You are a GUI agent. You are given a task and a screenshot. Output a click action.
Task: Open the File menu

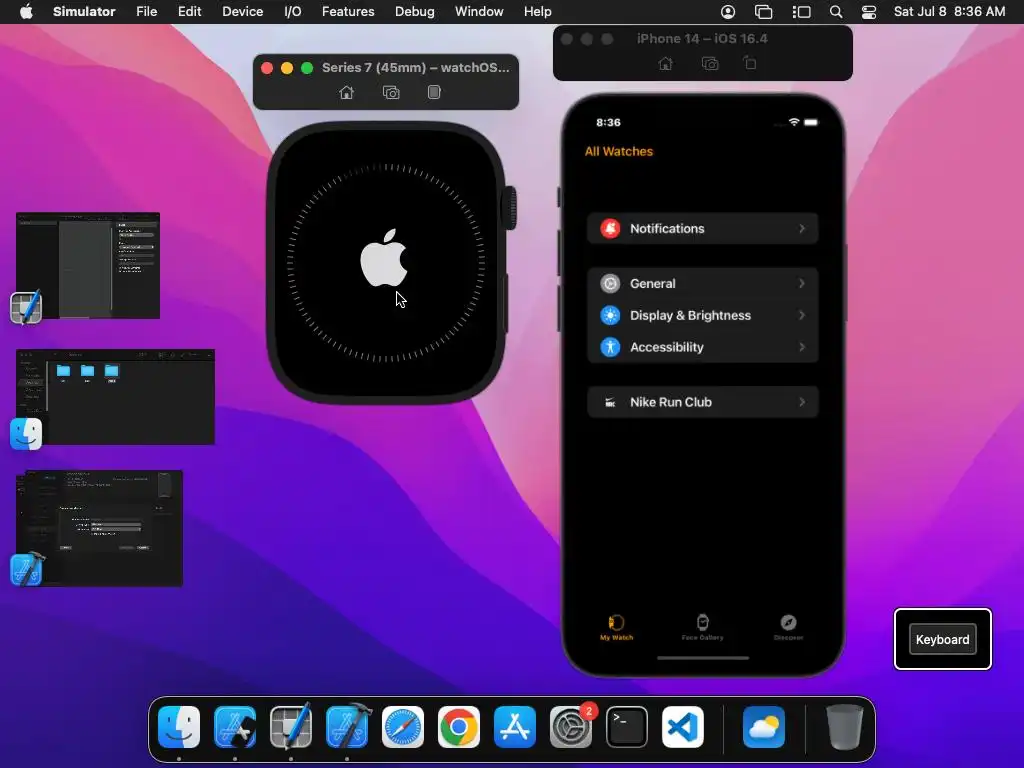146,12
